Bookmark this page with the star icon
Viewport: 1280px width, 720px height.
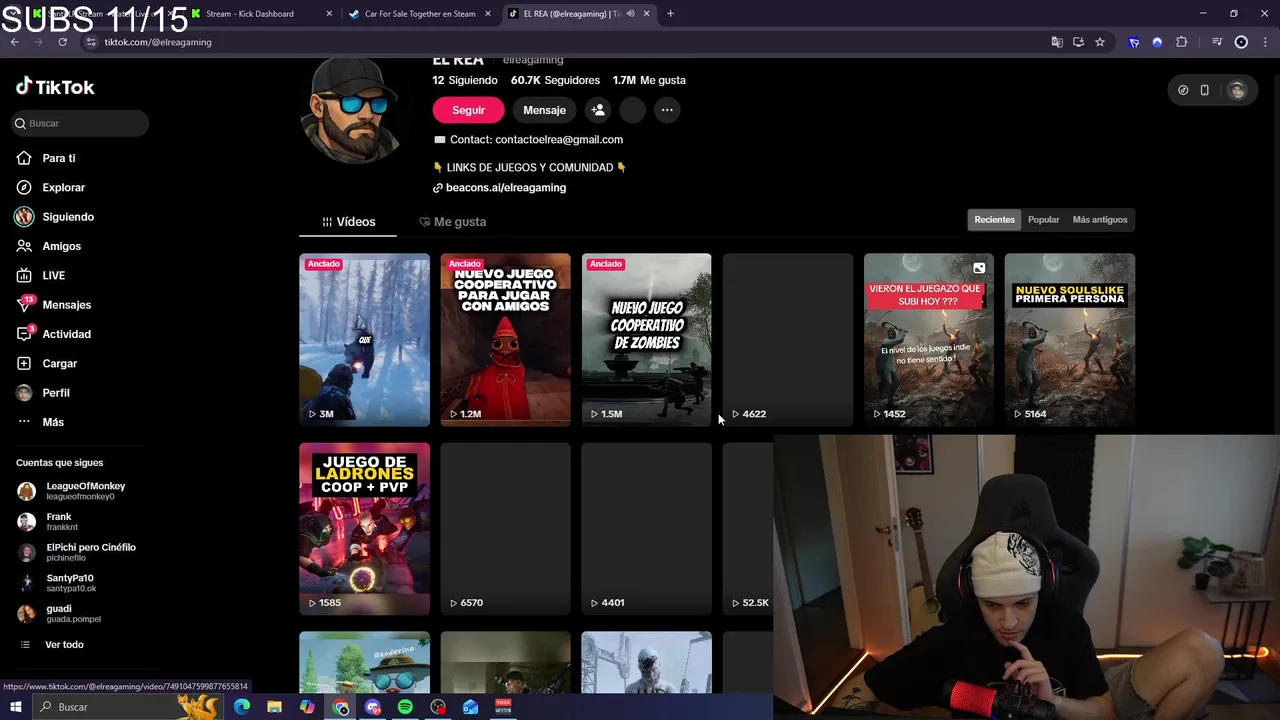pos(1100,42)
